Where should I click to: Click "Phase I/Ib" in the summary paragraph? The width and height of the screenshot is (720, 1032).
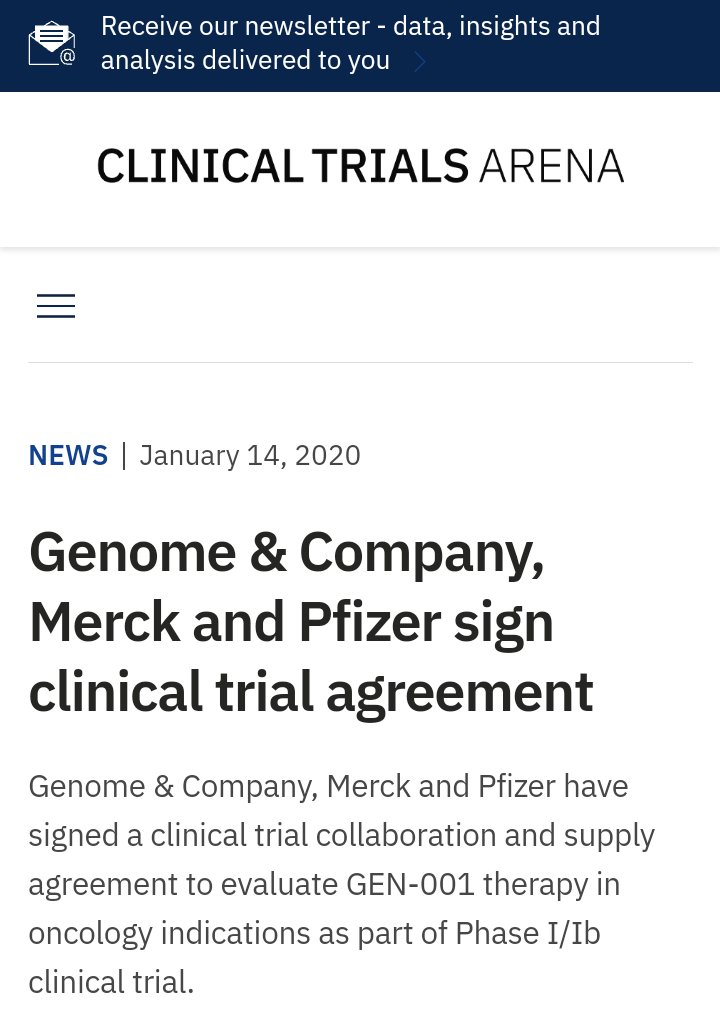(527, 933)
